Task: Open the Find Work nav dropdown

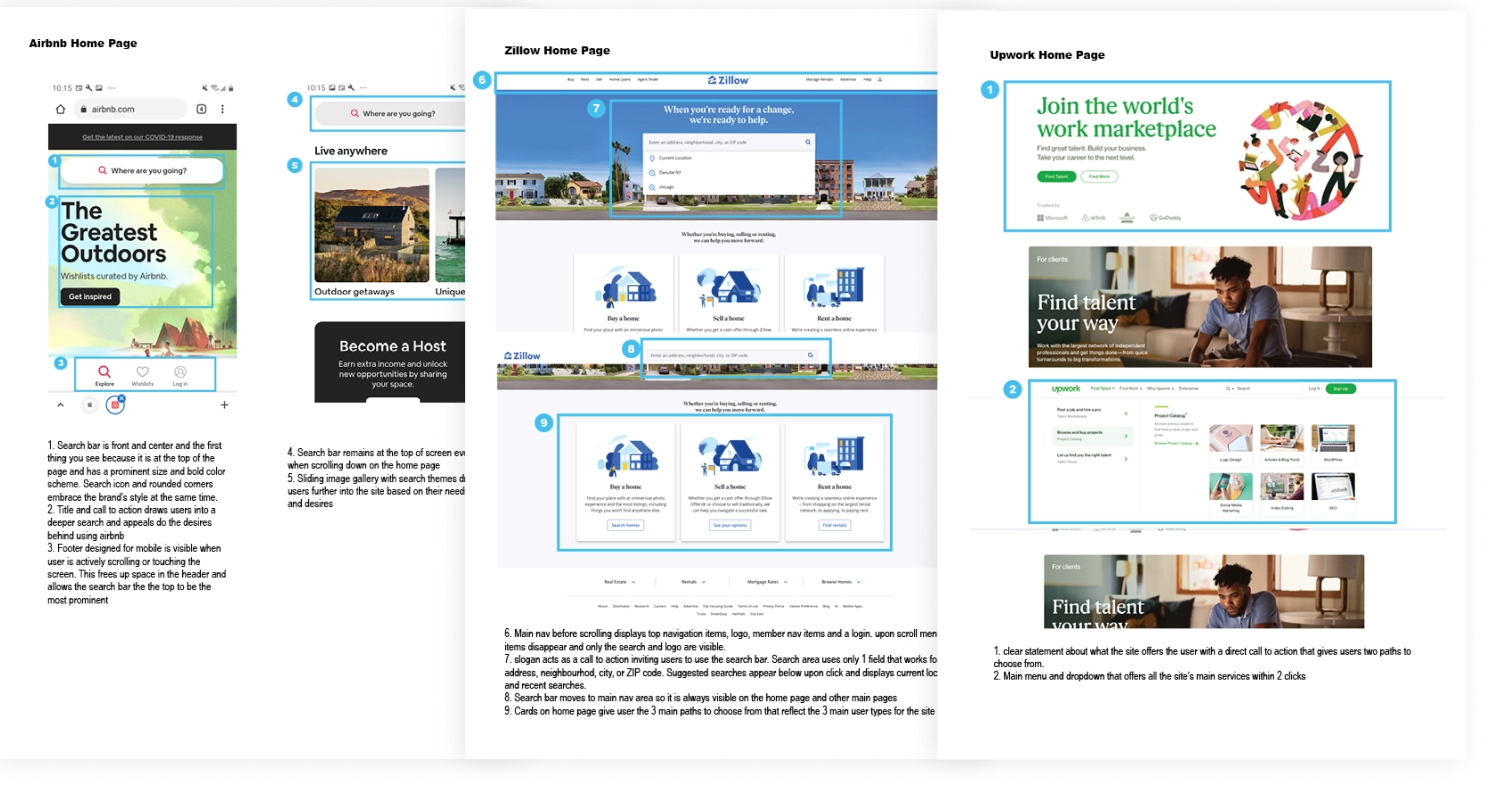Action: 1131,388
